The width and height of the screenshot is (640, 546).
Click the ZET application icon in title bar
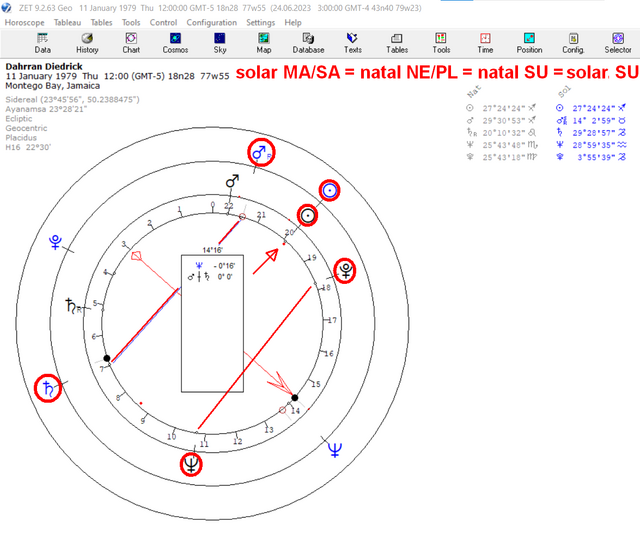click(x=7, y=8)
